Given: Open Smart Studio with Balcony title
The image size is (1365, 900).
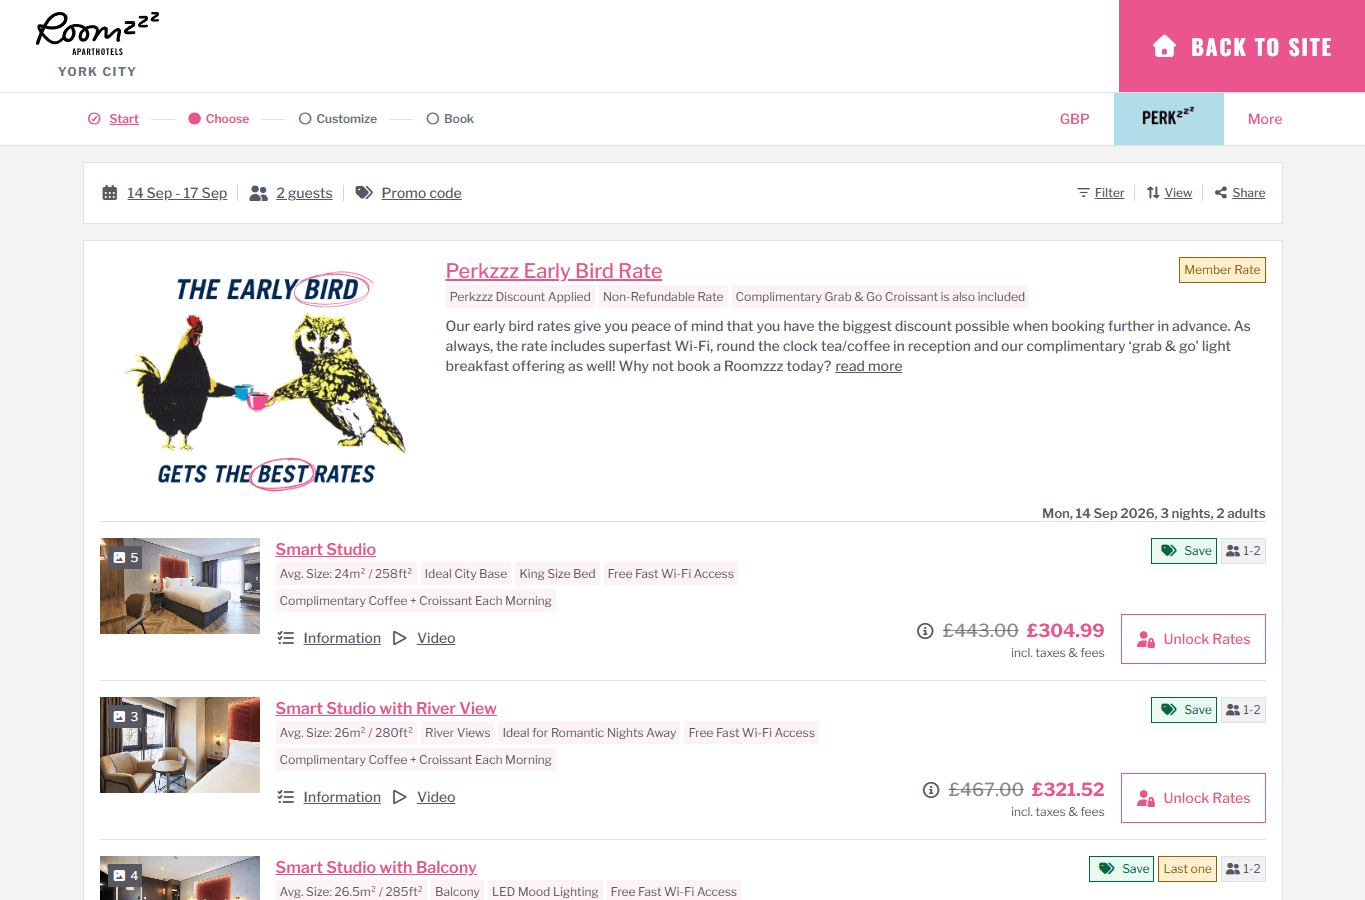Looking at the screenshot, I should pyautogui.click(x=376, y=867).
